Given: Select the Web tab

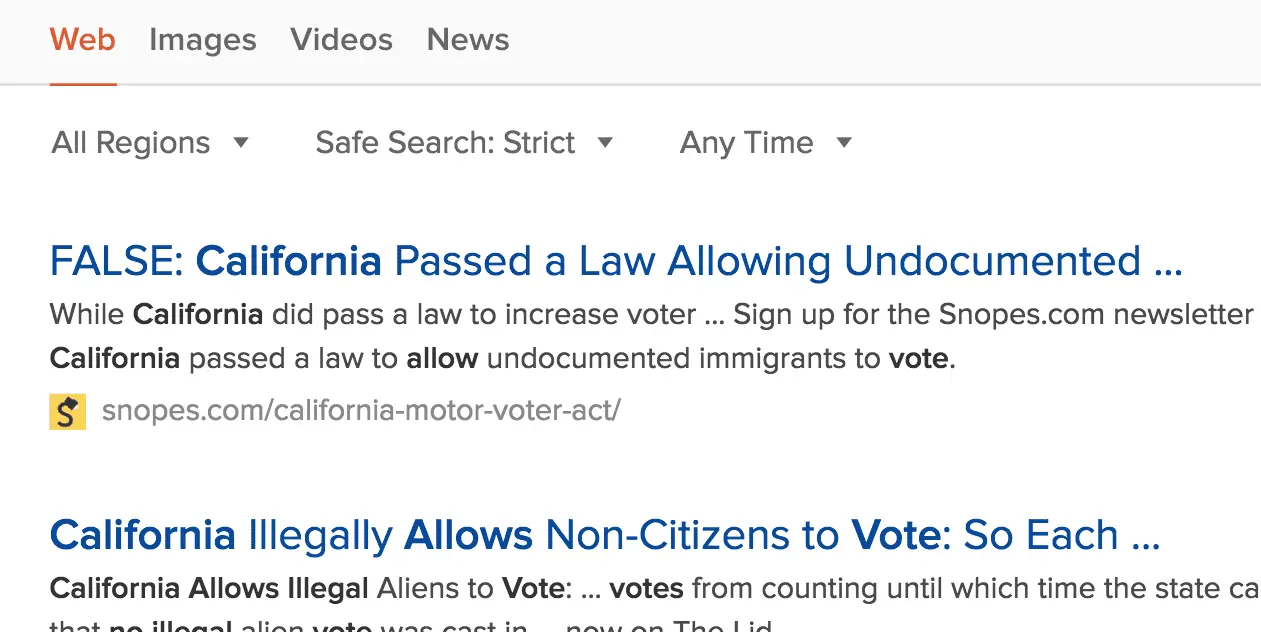Looking at the screenshot, I should coord(83,40).
